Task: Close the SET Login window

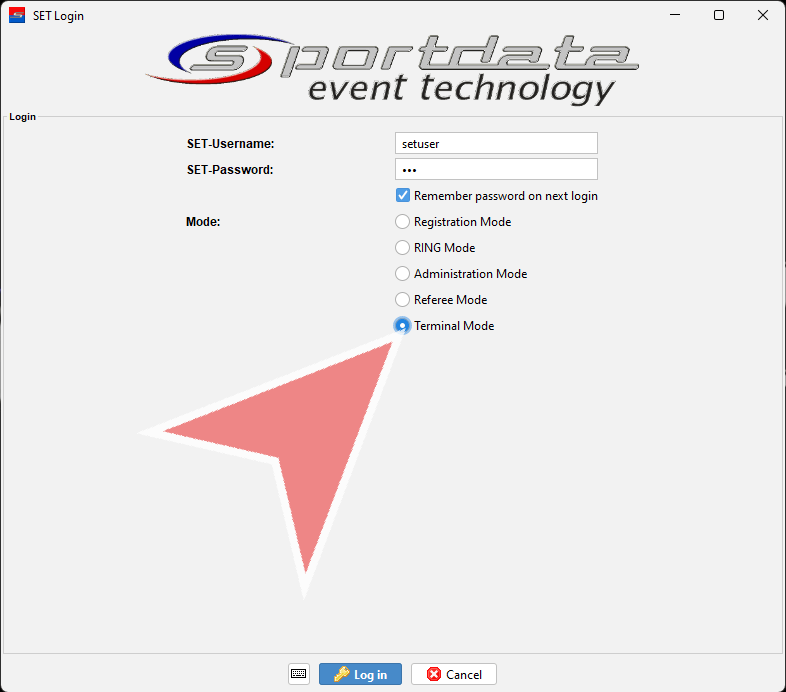Action: (763, 15)
